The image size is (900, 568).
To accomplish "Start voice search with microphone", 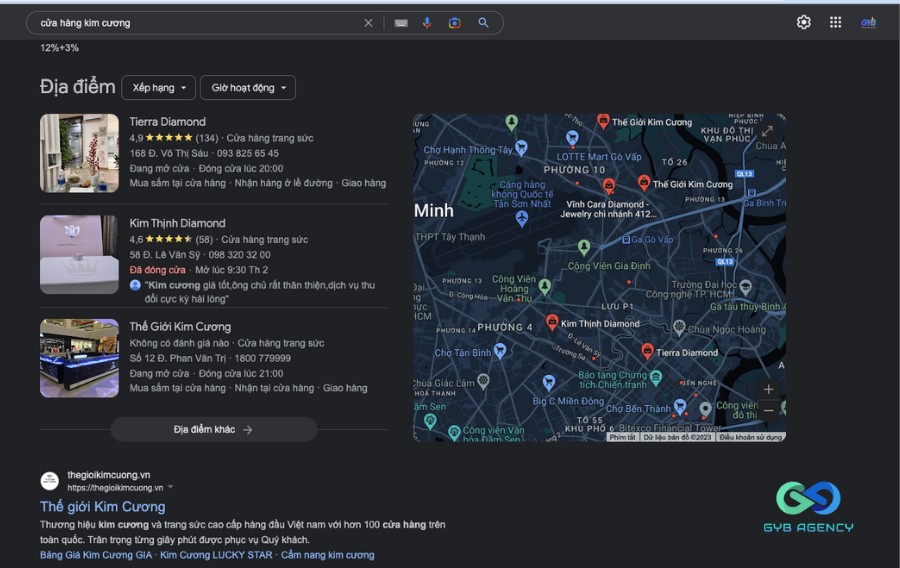I will 426,23.
